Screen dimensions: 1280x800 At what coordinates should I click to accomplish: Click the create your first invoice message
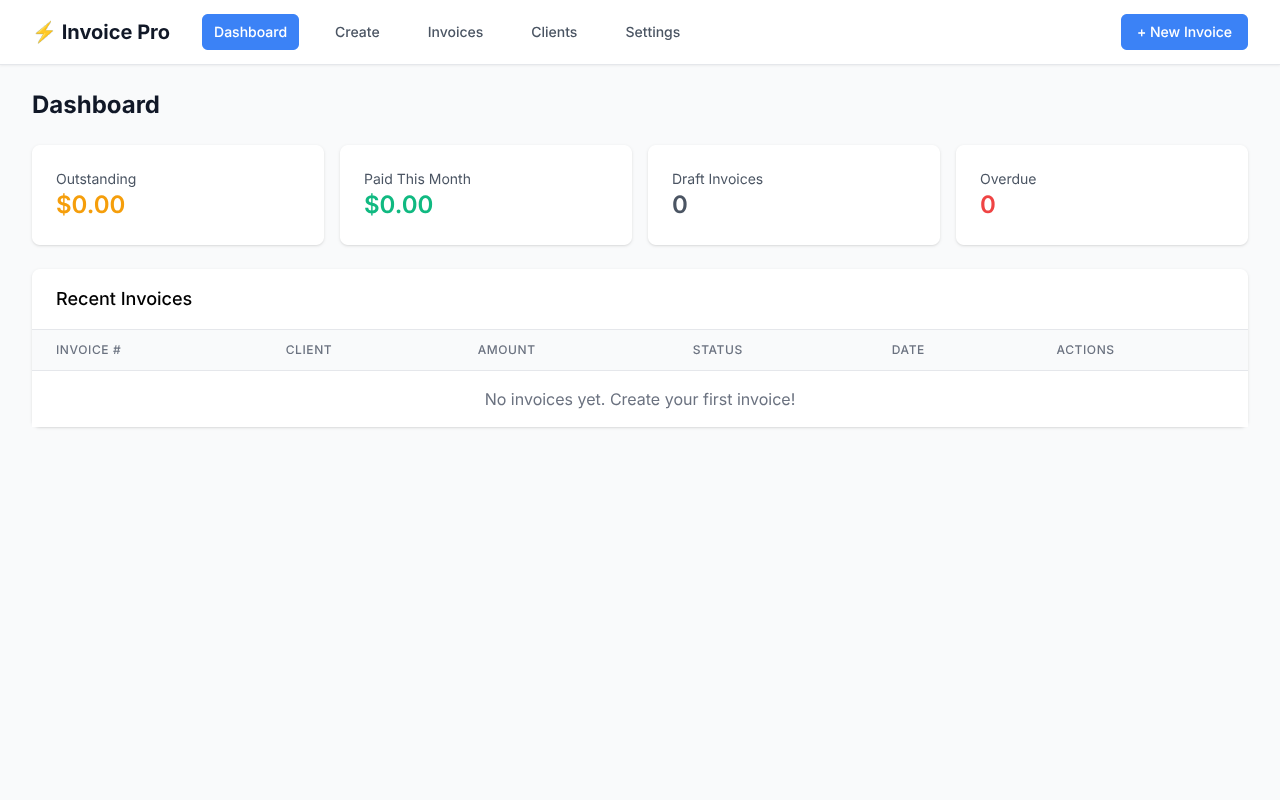tap(640, 399)
